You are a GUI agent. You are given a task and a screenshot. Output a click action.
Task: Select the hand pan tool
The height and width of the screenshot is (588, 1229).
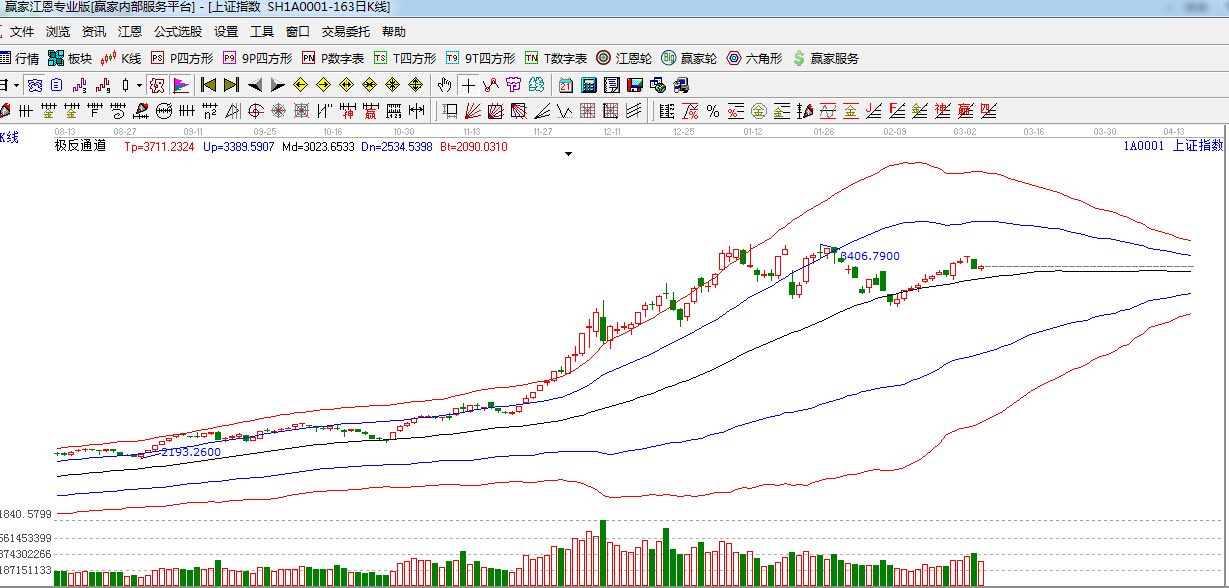[x=444, y=84]
